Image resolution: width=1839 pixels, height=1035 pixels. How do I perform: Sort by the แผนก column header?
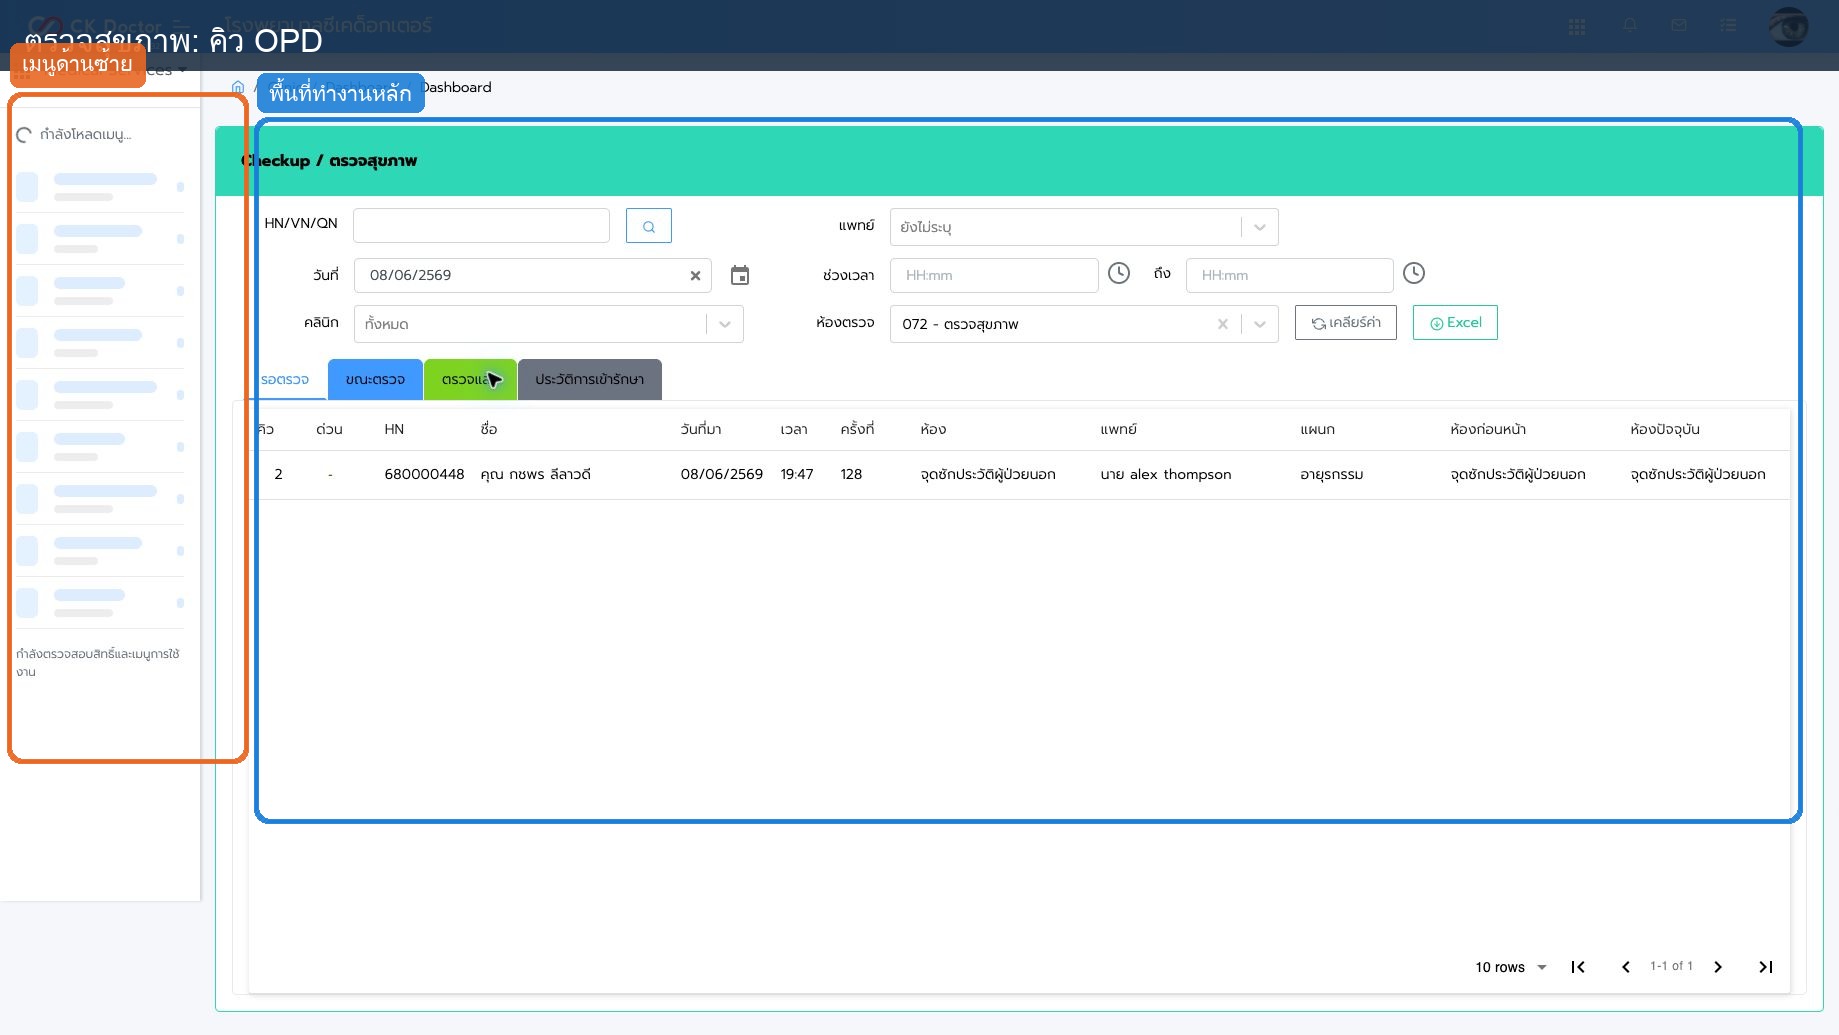pos(1317,429)
